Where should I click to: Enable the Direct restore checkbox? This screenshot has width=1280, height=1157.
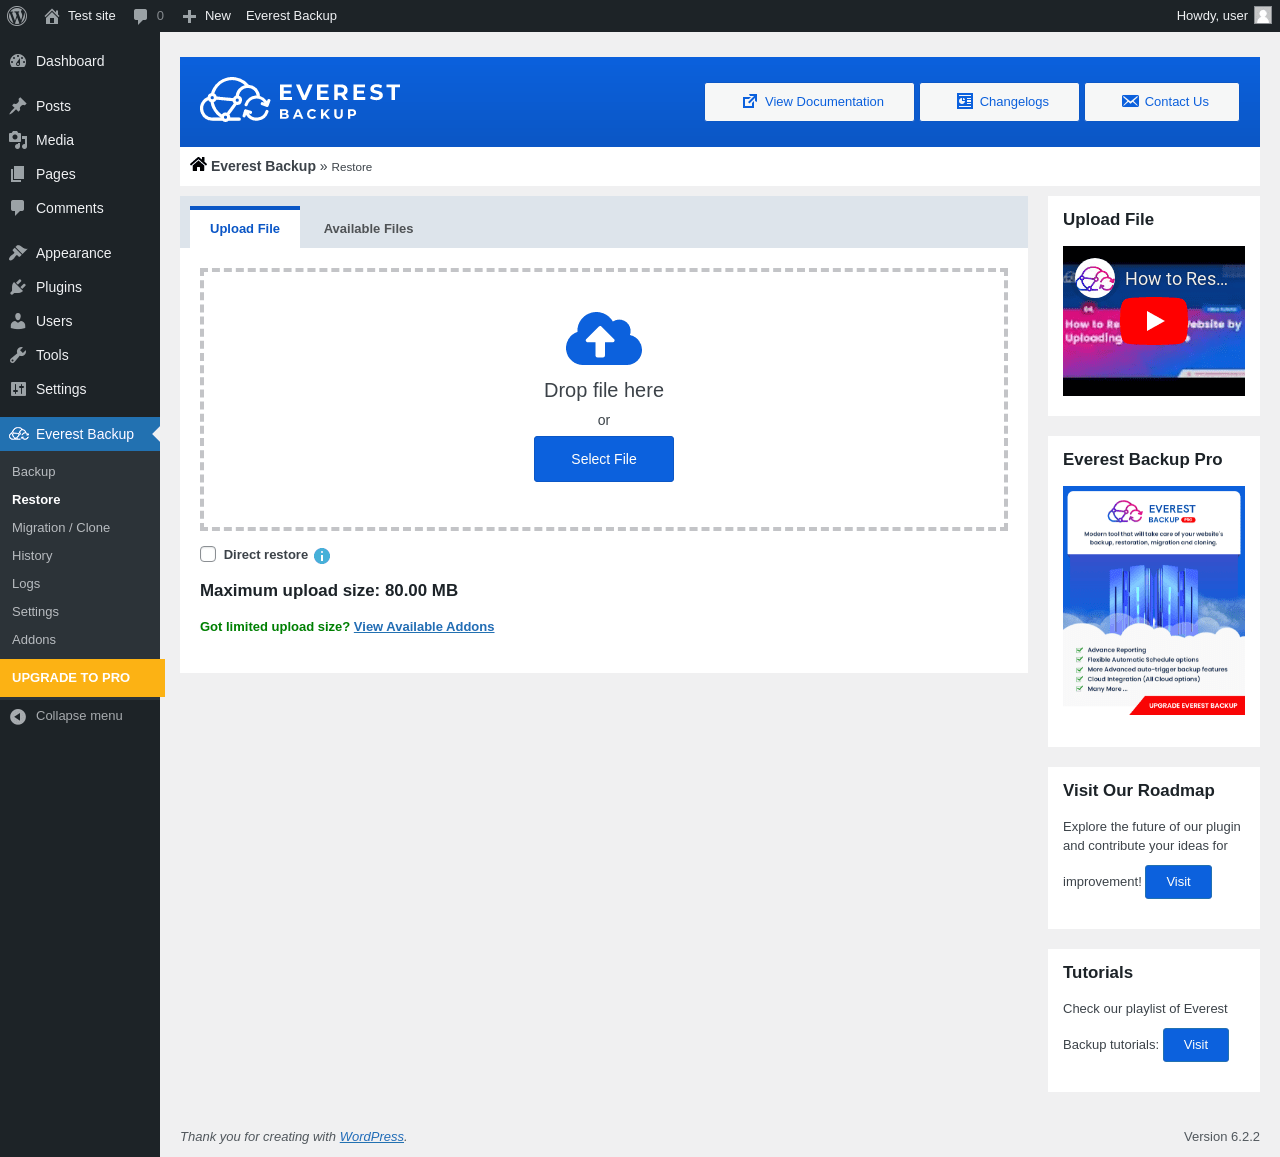tap(208, 554)
